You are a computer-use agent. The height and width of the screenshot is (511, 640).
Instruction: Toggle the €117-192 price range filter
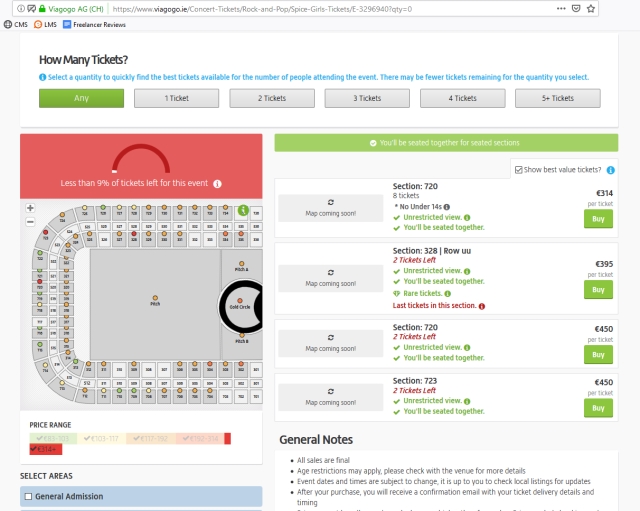(x=151, y=438)
